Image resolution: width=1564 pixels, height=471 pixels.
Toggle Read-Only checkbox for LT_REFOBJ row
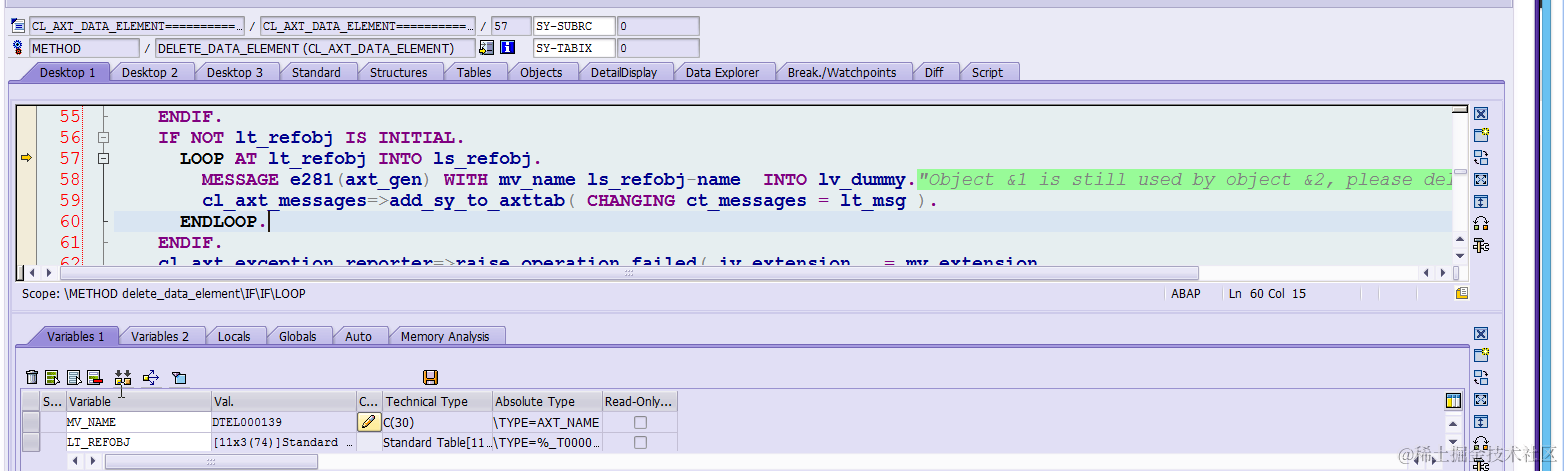[640, 442]
